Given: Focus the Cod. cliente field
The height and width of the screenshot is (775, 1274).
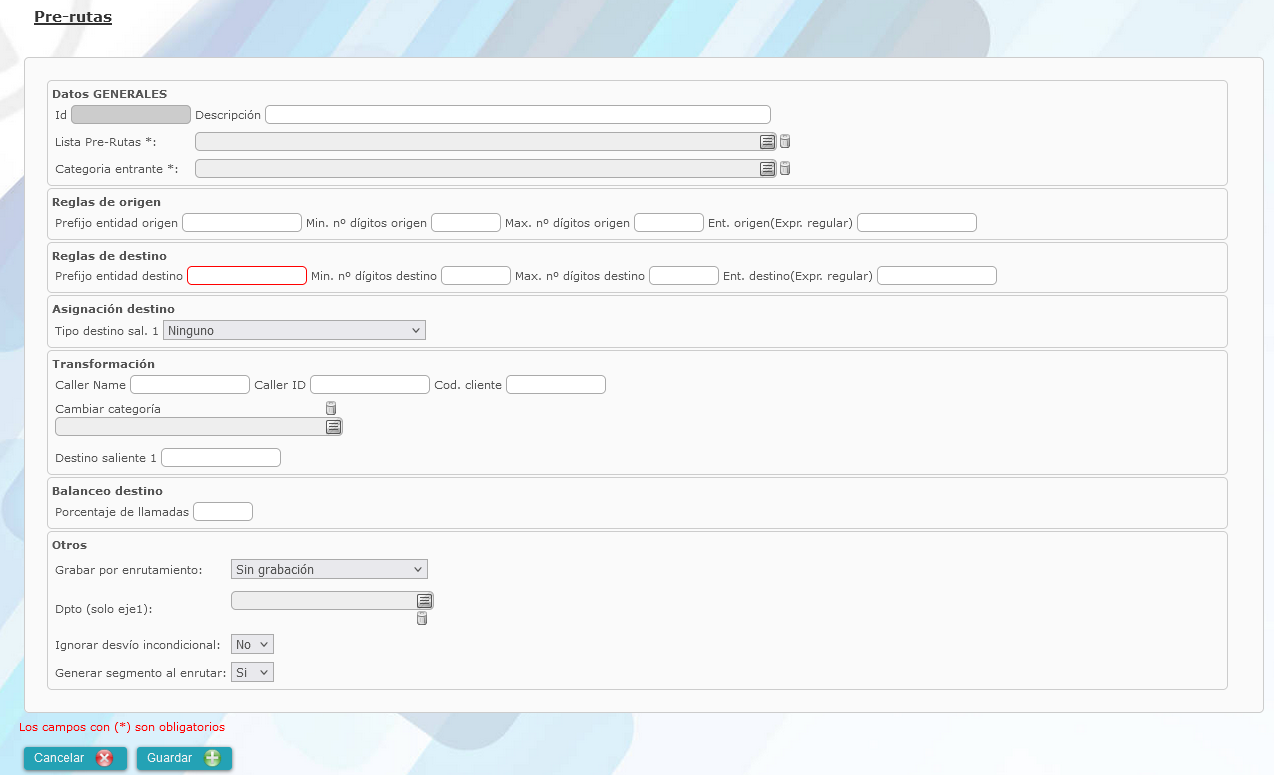Looking at the screenshot, I should (556, 385).
